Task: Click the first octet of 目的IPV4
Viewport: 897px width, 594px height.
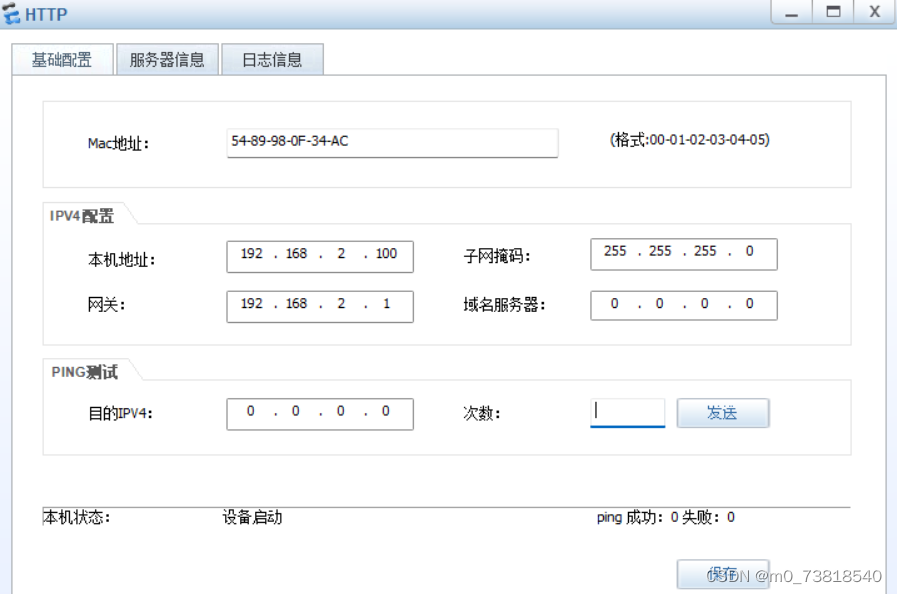Action: [250, 412]
